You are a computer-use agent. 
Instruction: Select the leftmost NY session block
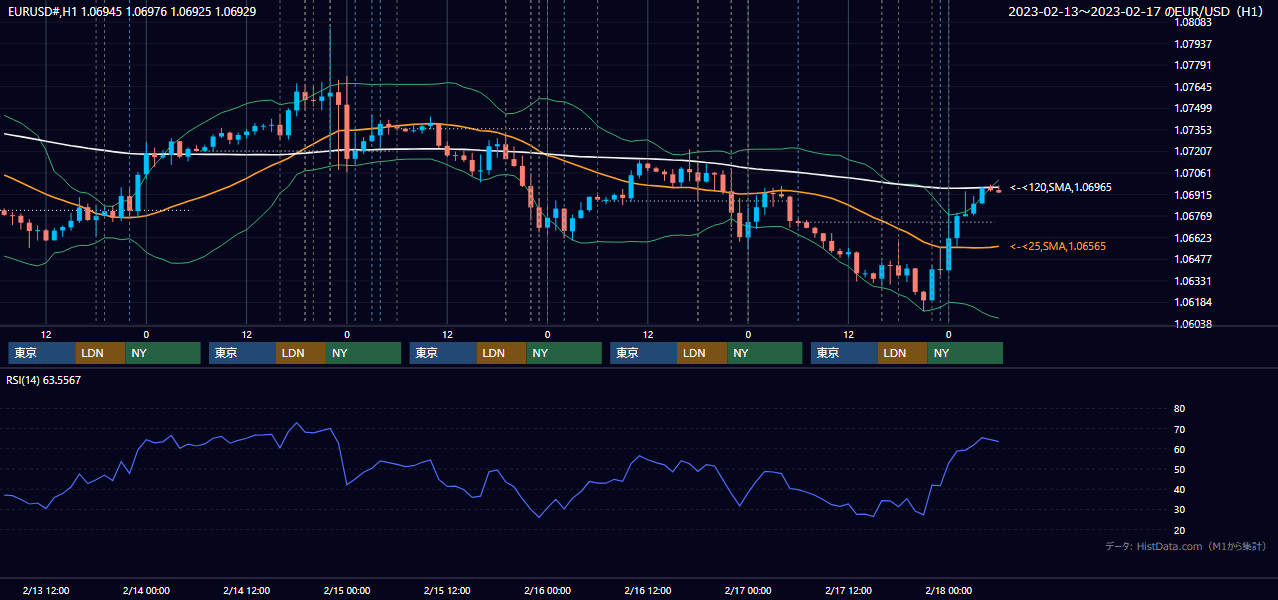pyautogui.click(x=163, y=353)
